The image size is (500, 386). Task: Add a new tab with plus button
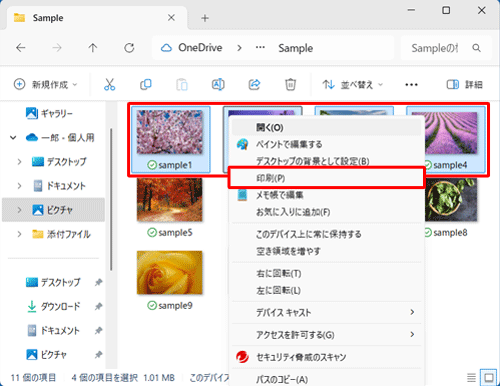click(x=205, y=18)
